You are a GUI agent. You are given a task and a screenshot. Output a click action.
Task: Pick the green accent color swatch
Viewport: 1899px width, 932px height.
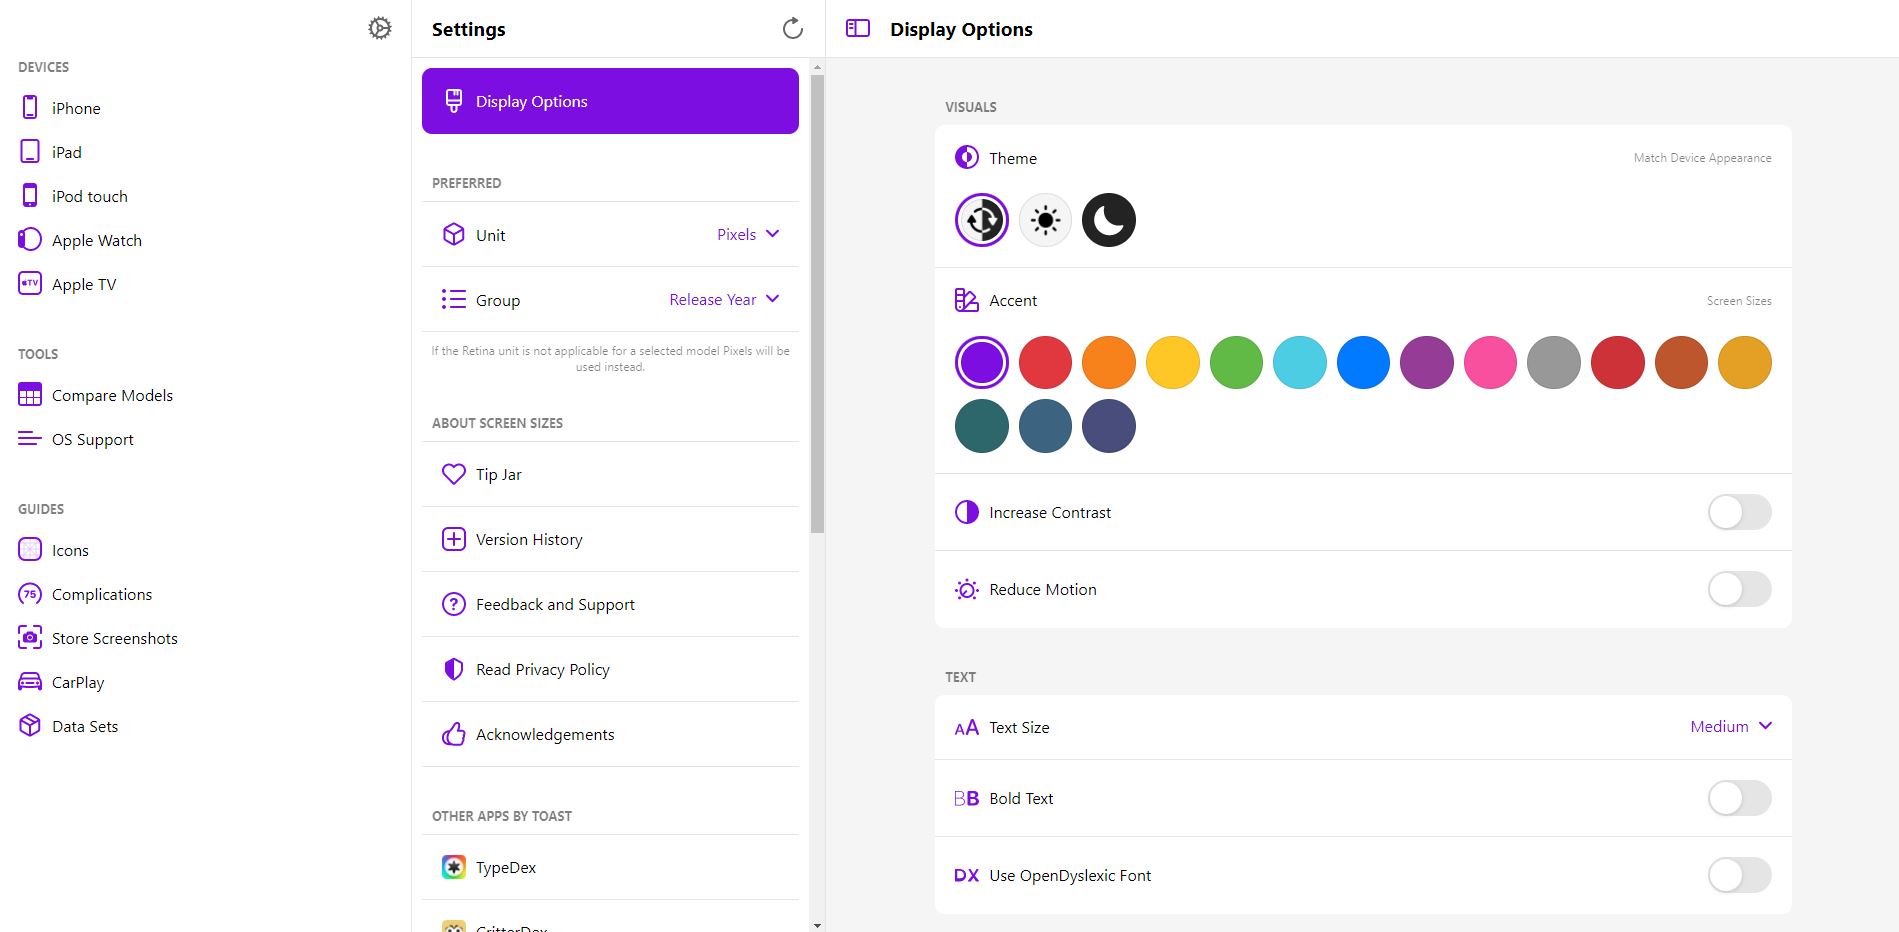click(1236, 362)
